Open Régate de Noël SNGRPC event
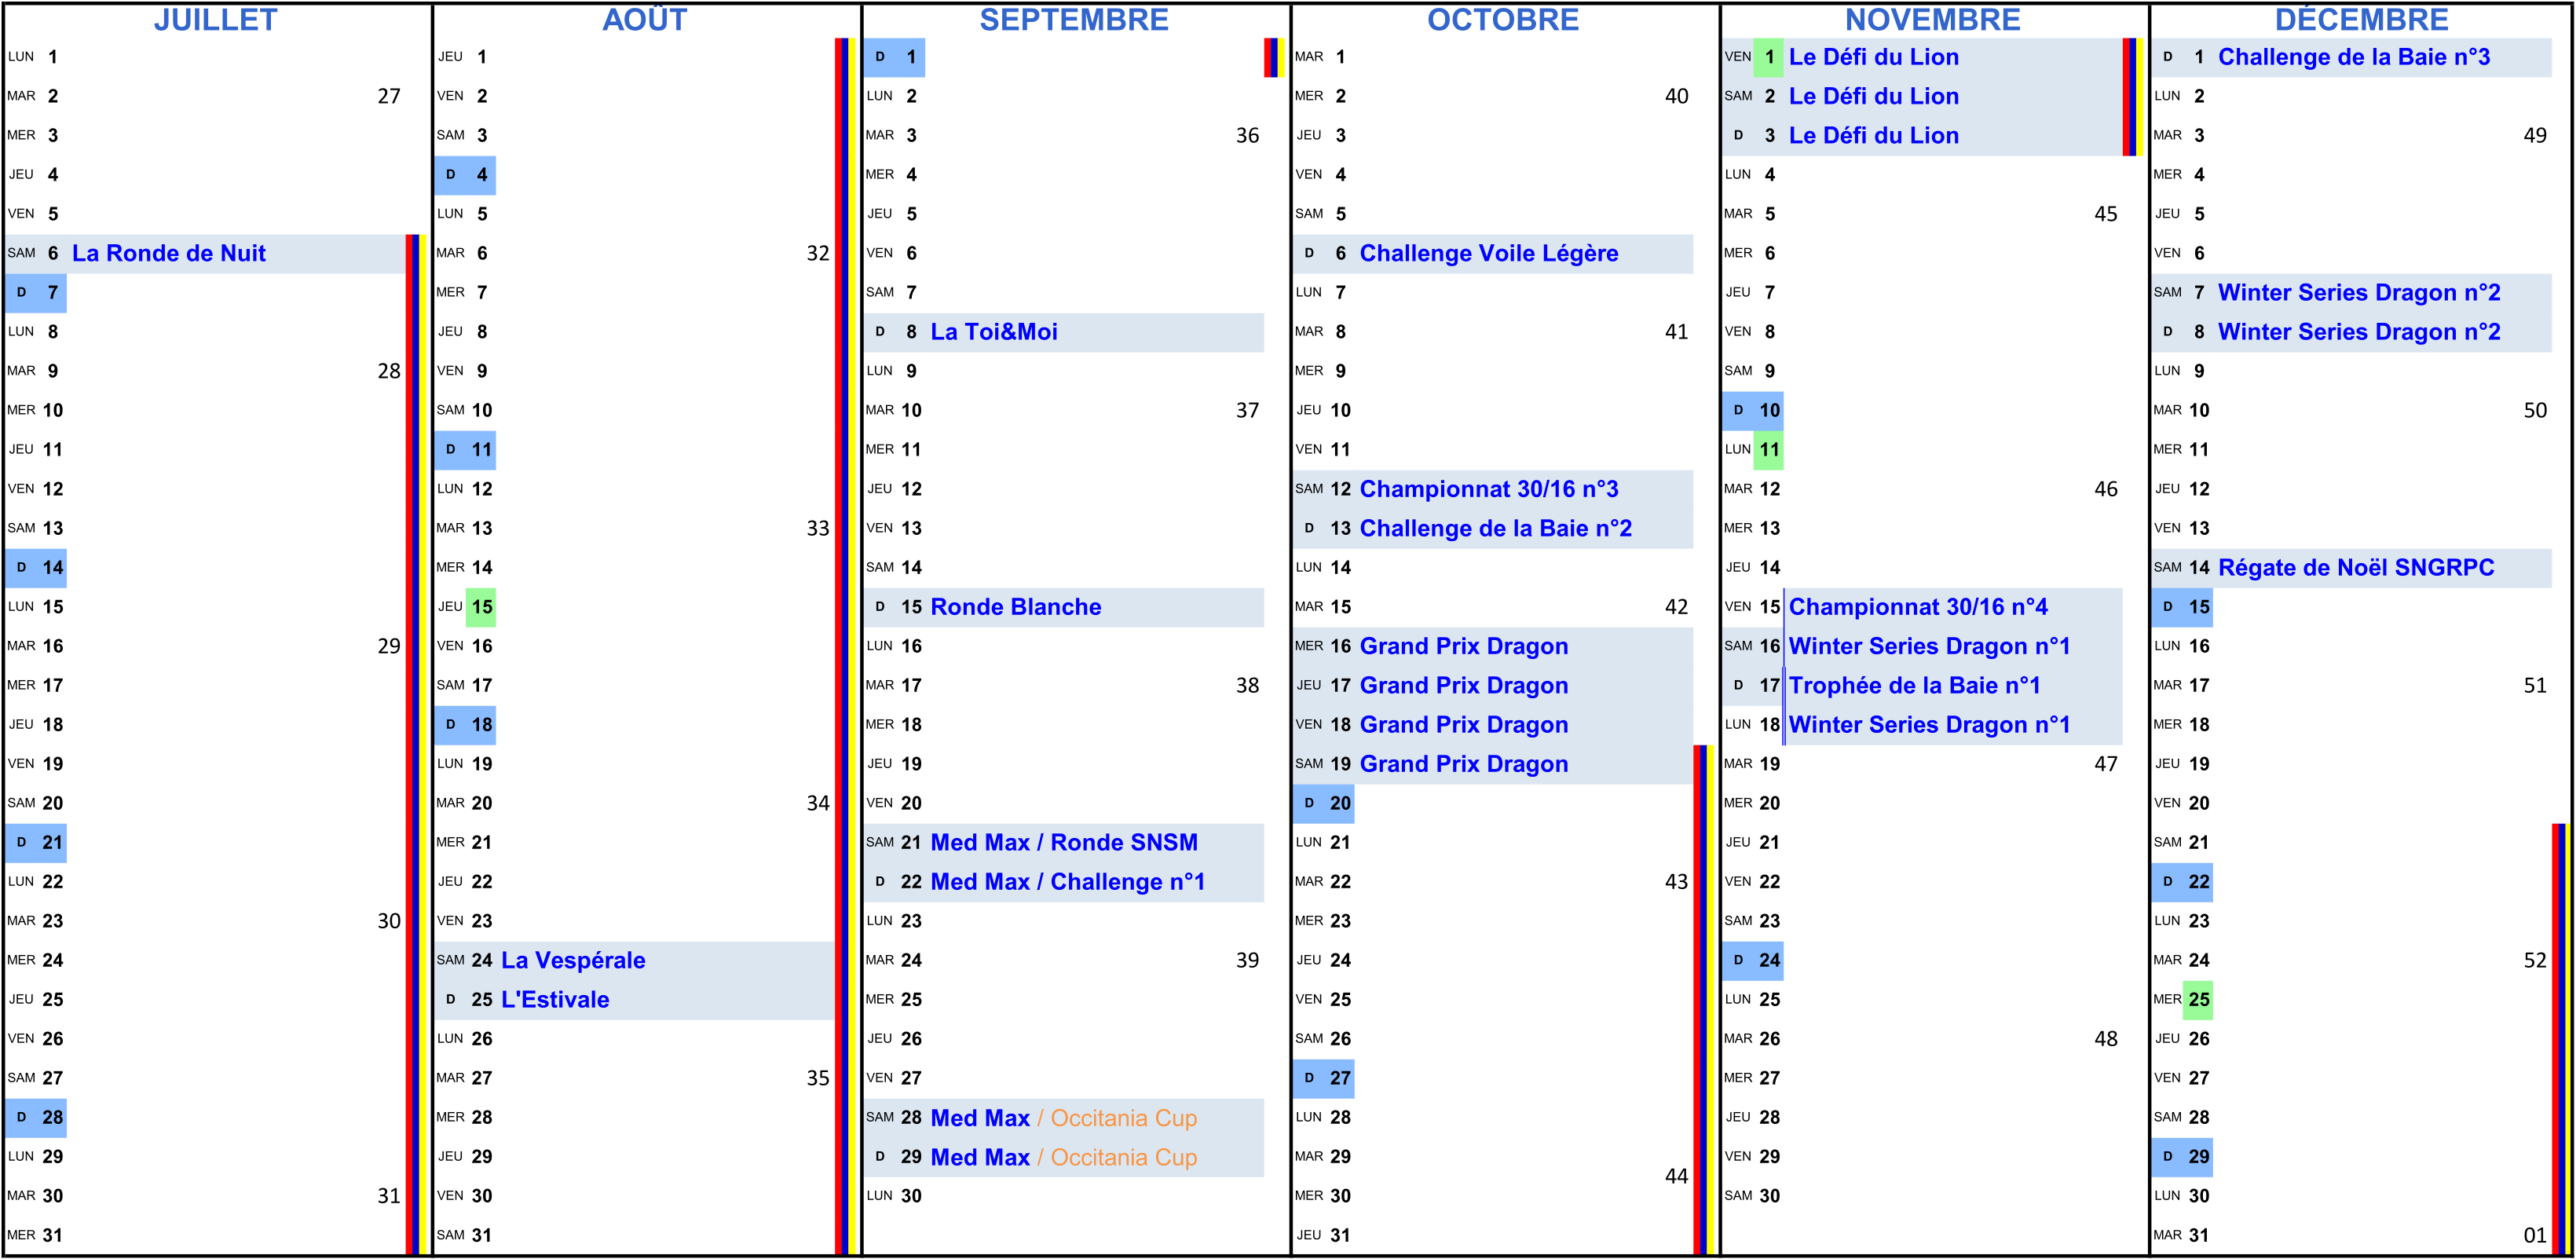The height and width of the screenshot is (1259, 2576). 2356,568
